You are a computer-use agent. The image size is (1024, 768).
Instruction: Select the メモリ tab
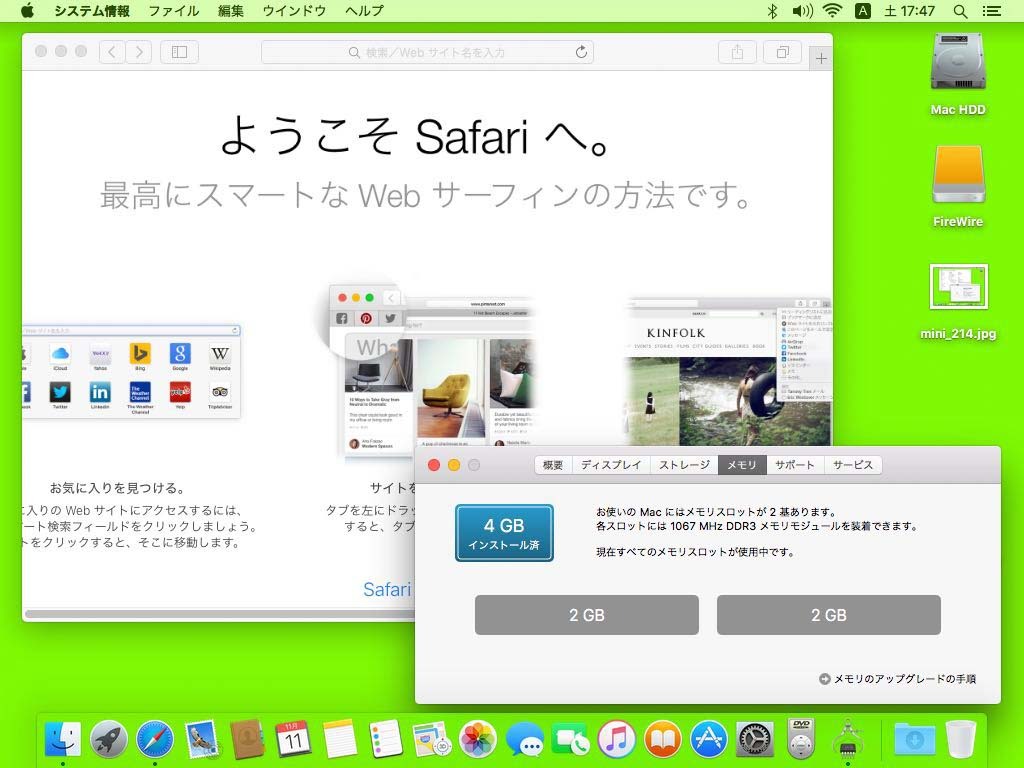coord(742,465)
